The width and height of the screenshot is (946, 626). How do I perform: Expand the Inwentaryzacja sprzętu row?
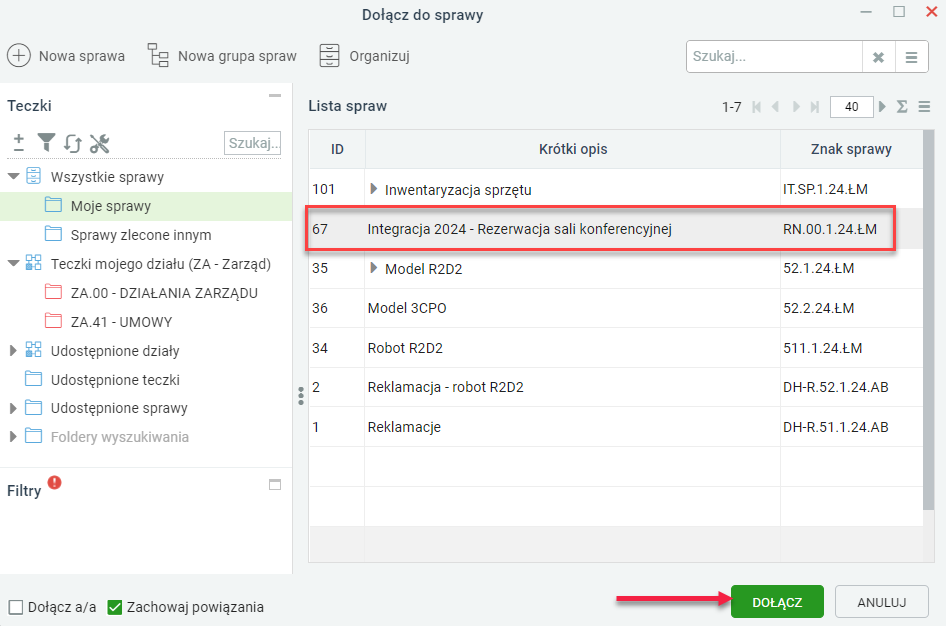(373, 189)
